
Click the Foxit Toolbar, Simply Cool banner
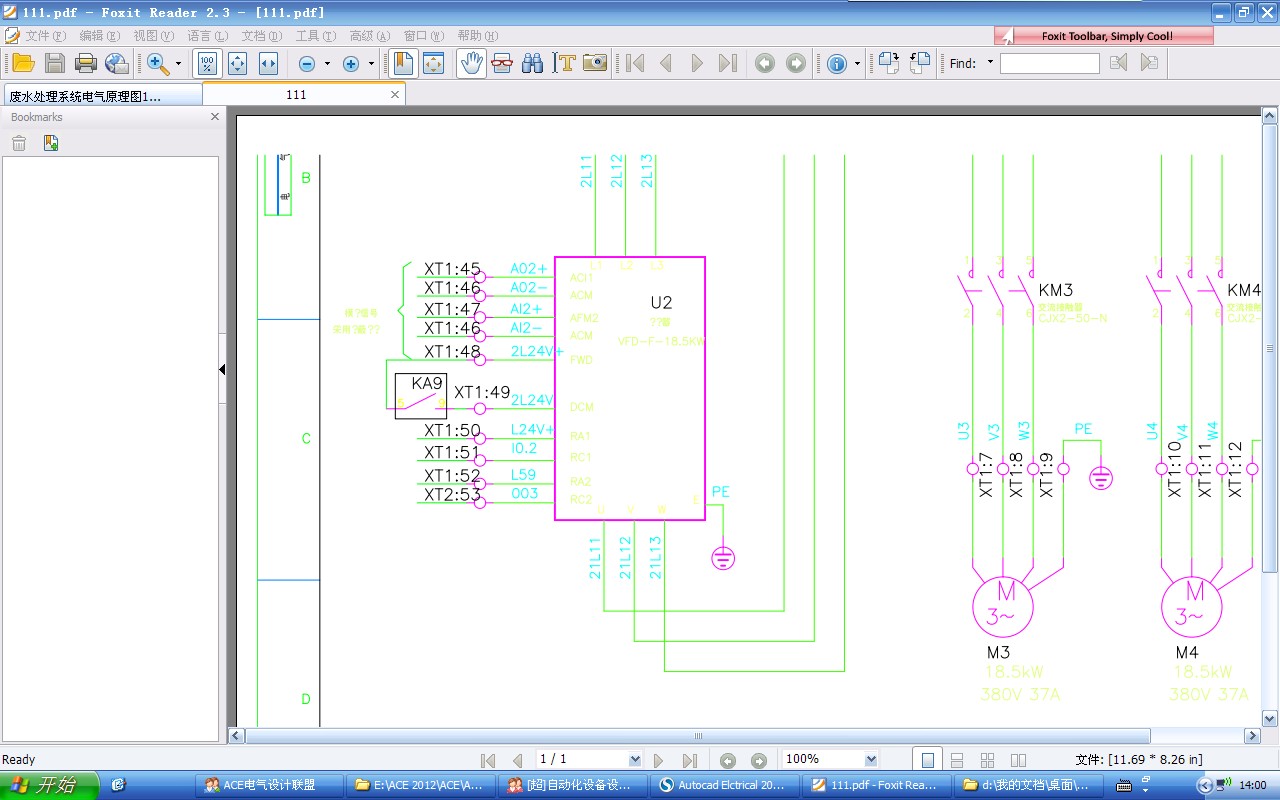click(x=1104, y=36)
